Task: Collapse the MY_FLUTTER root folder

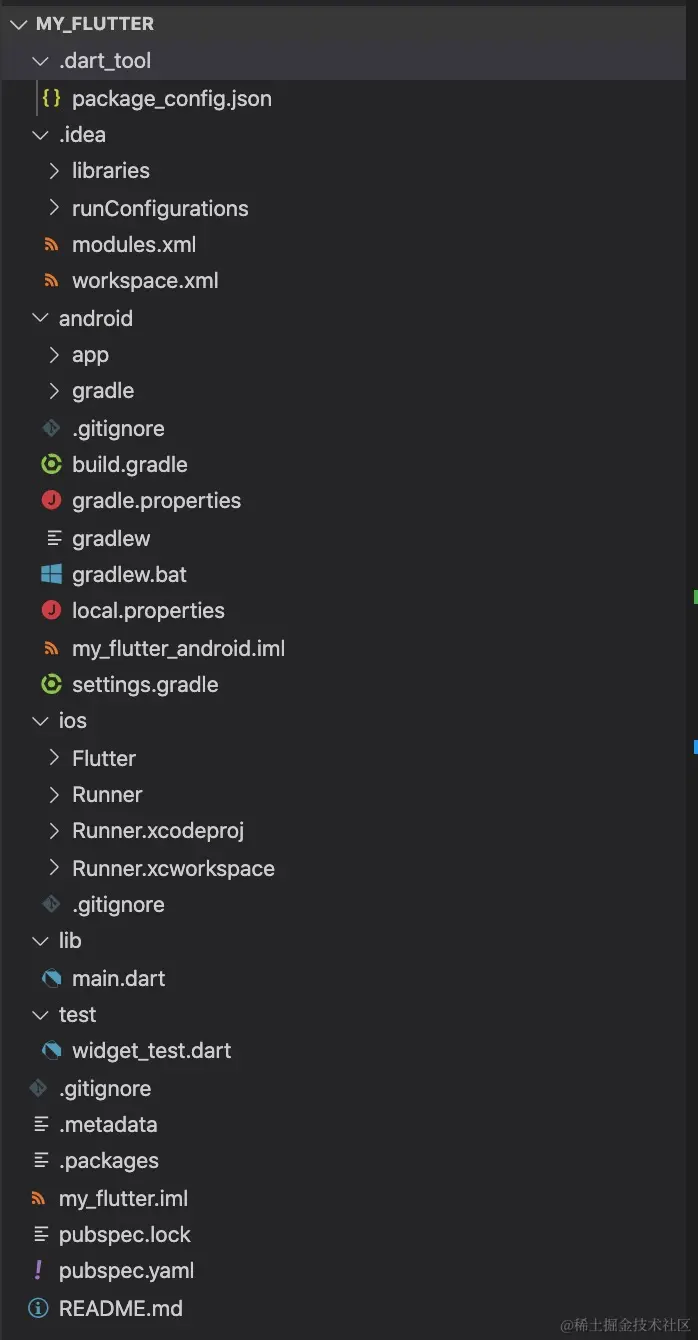Action: tap(18, 23)
